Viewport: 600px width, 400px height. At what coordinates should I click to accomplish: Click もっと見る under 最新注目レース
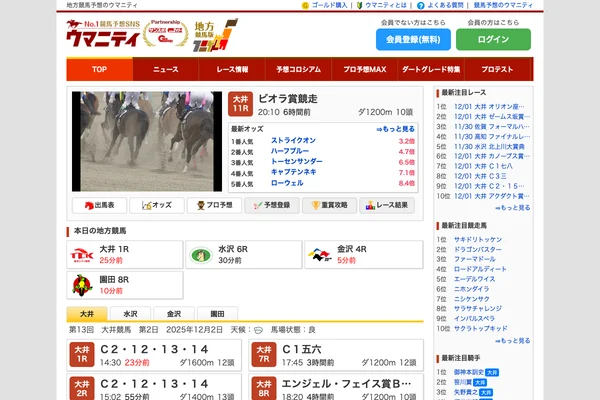tap(512, 208)
